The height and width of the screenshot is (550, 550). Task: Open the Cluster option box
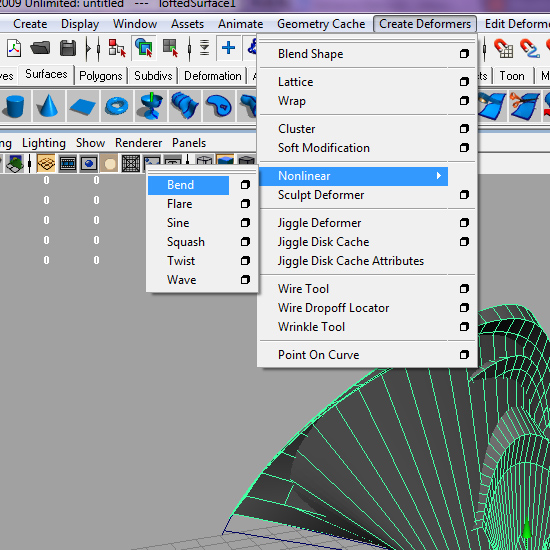click(464, 129)
